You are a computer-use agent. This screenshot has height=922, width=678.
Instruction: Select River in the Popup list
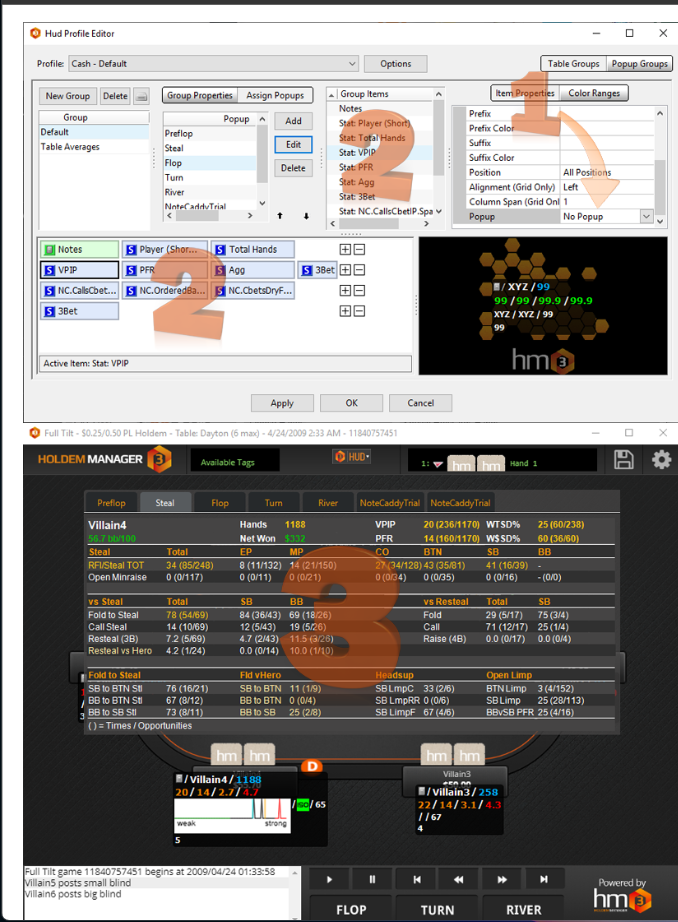tap(210, 192)
